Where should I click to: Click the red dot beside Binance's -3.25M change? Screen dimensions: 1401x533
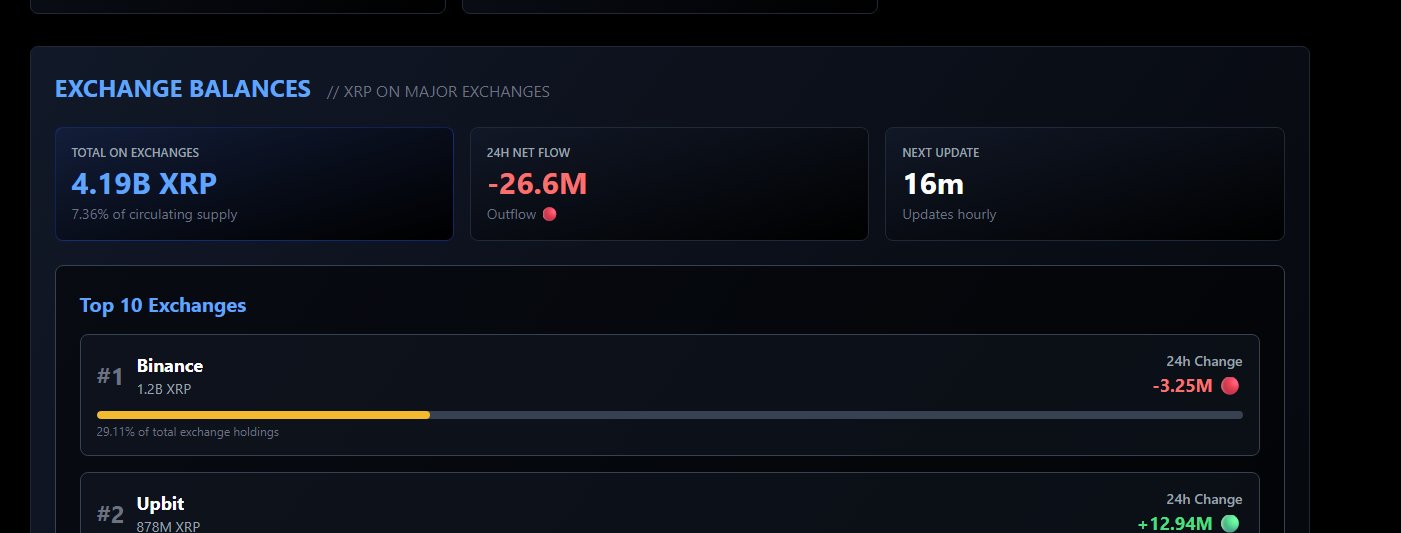tap(1230, 386)
